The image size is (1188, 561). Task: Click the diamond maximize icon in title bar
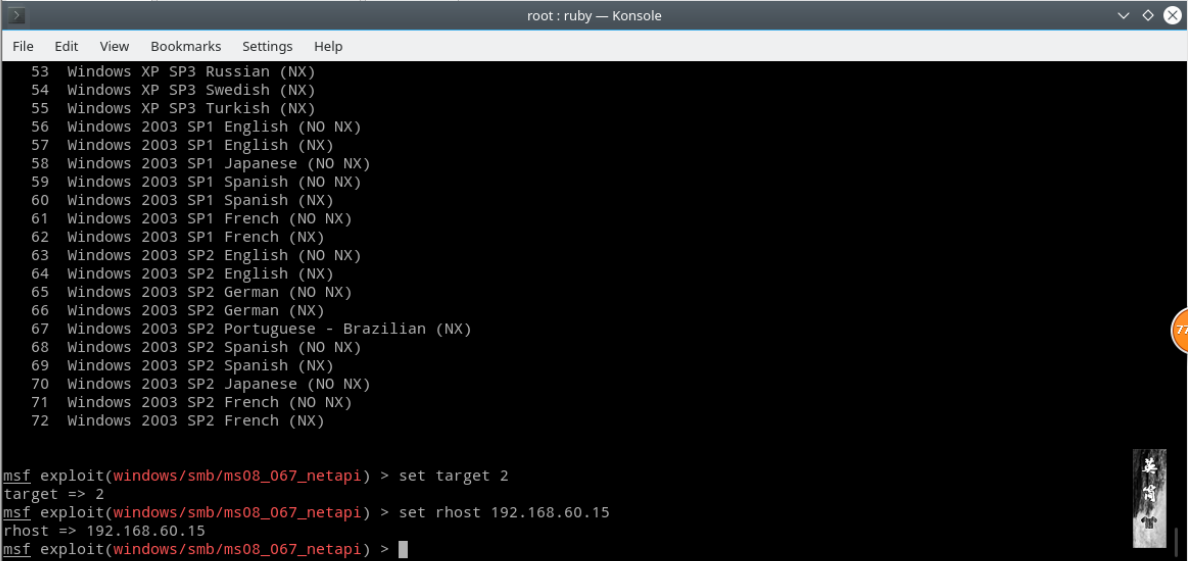click(1147, 15)
